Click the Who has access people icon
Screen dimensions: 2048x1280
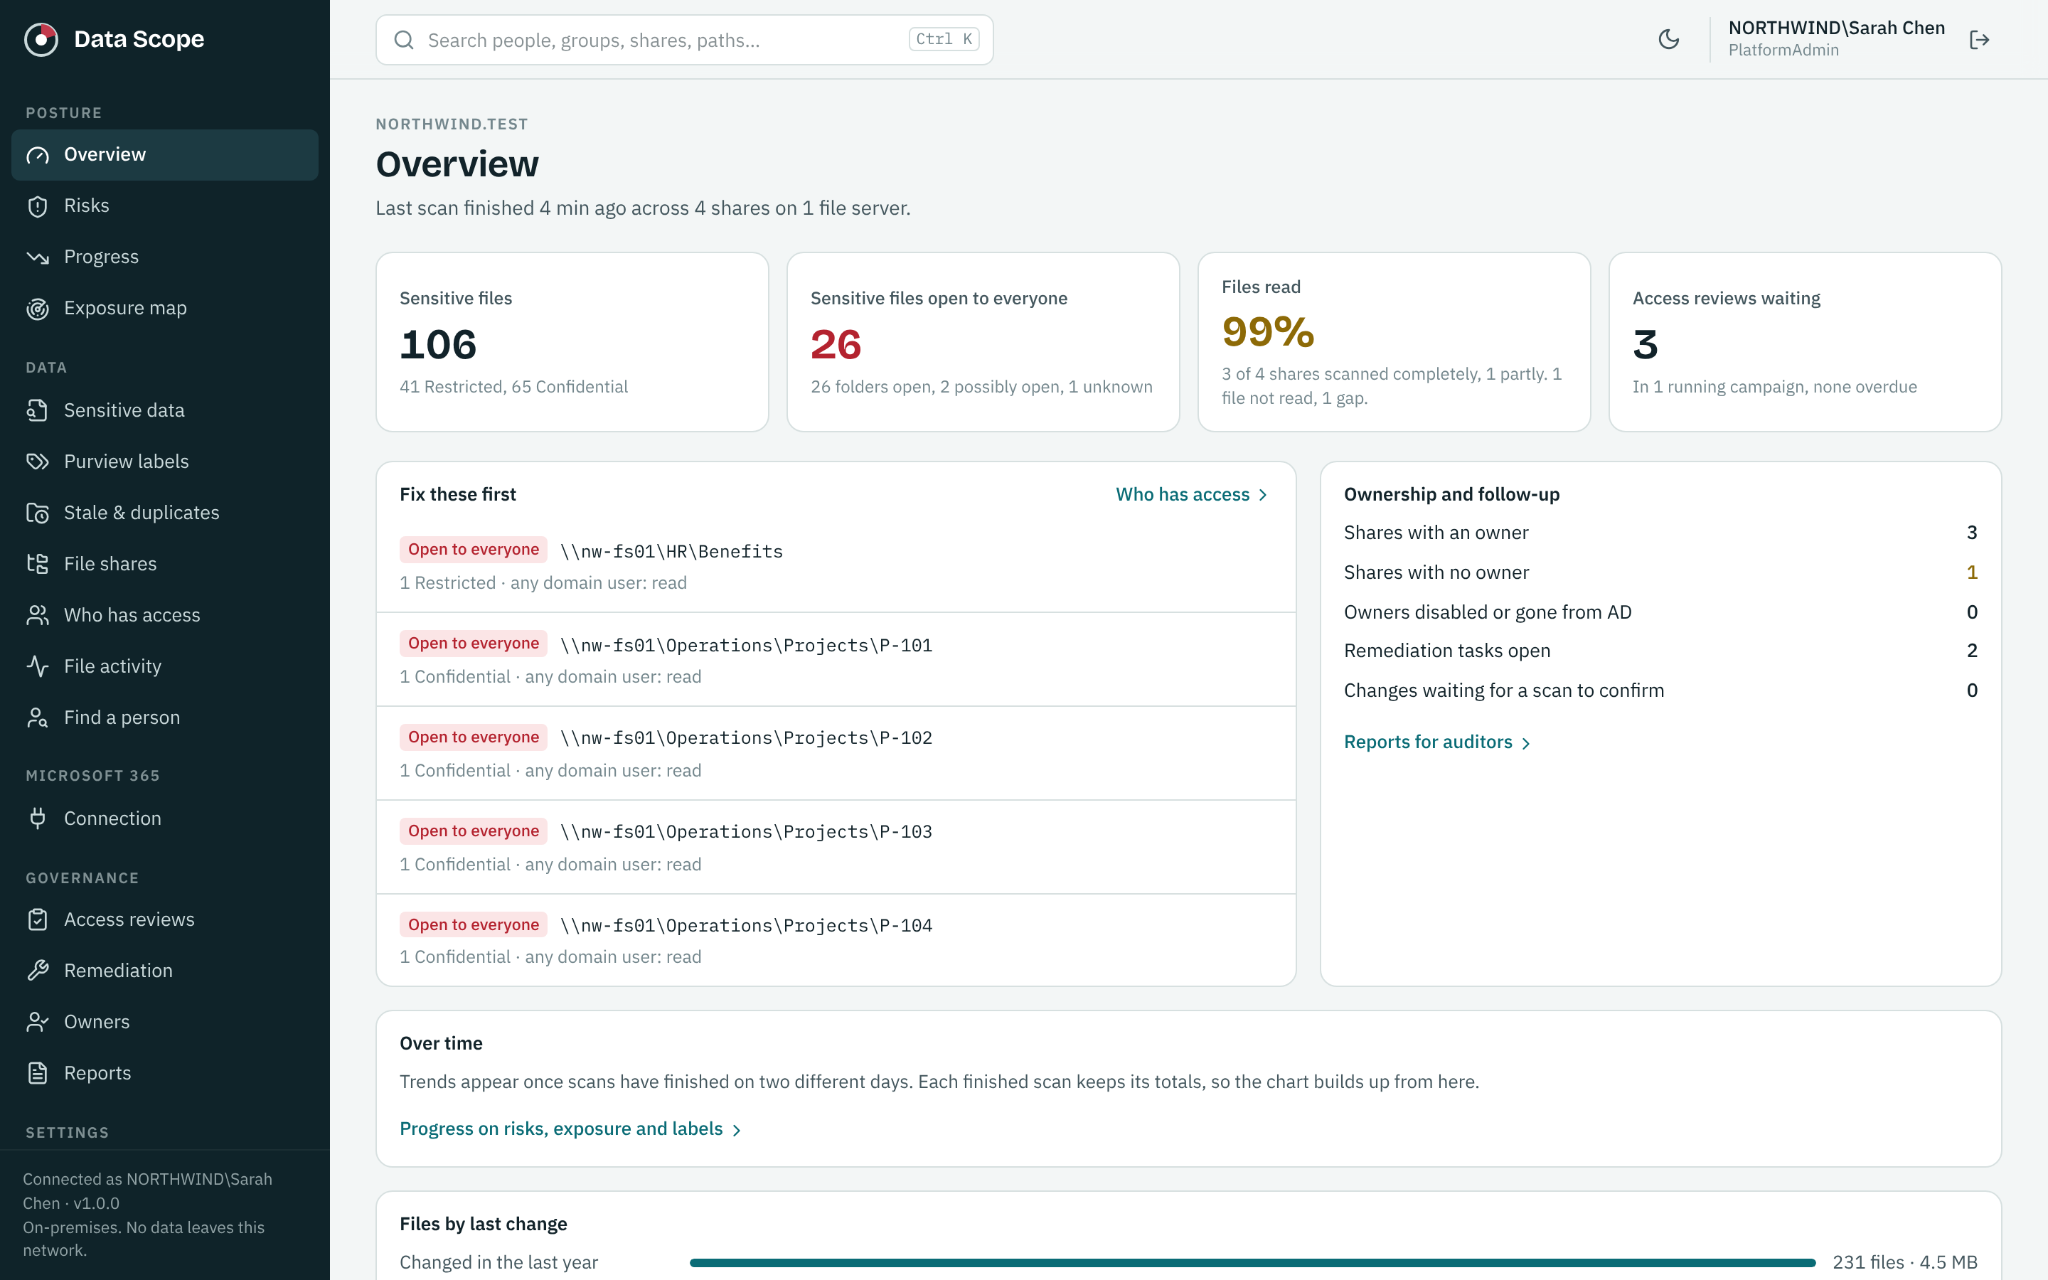(38, 615)
